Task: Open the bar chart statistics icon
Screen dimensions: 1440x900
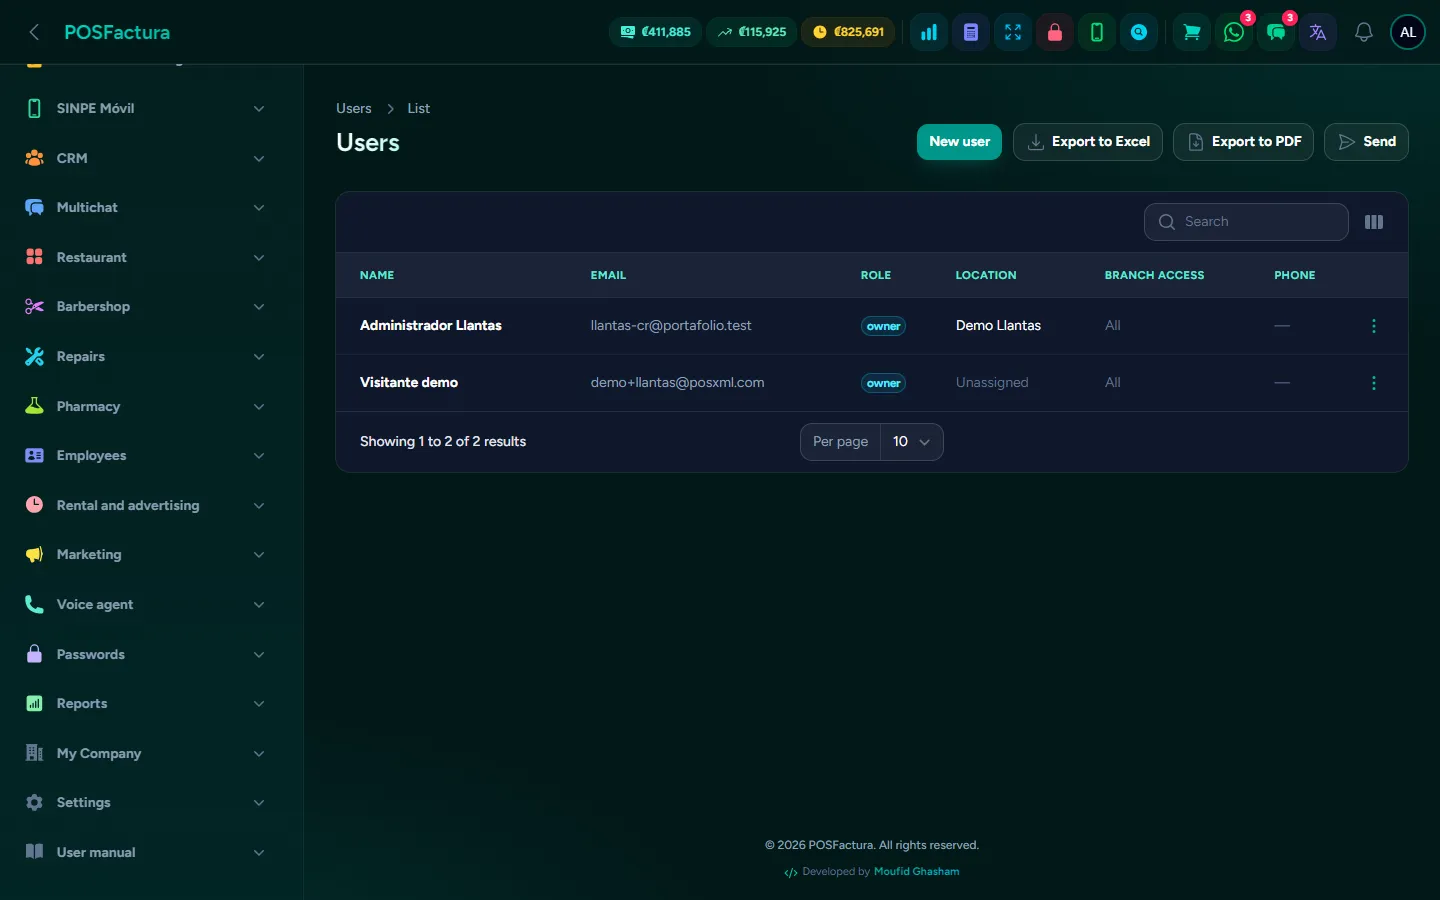Action: pos(929,32)
